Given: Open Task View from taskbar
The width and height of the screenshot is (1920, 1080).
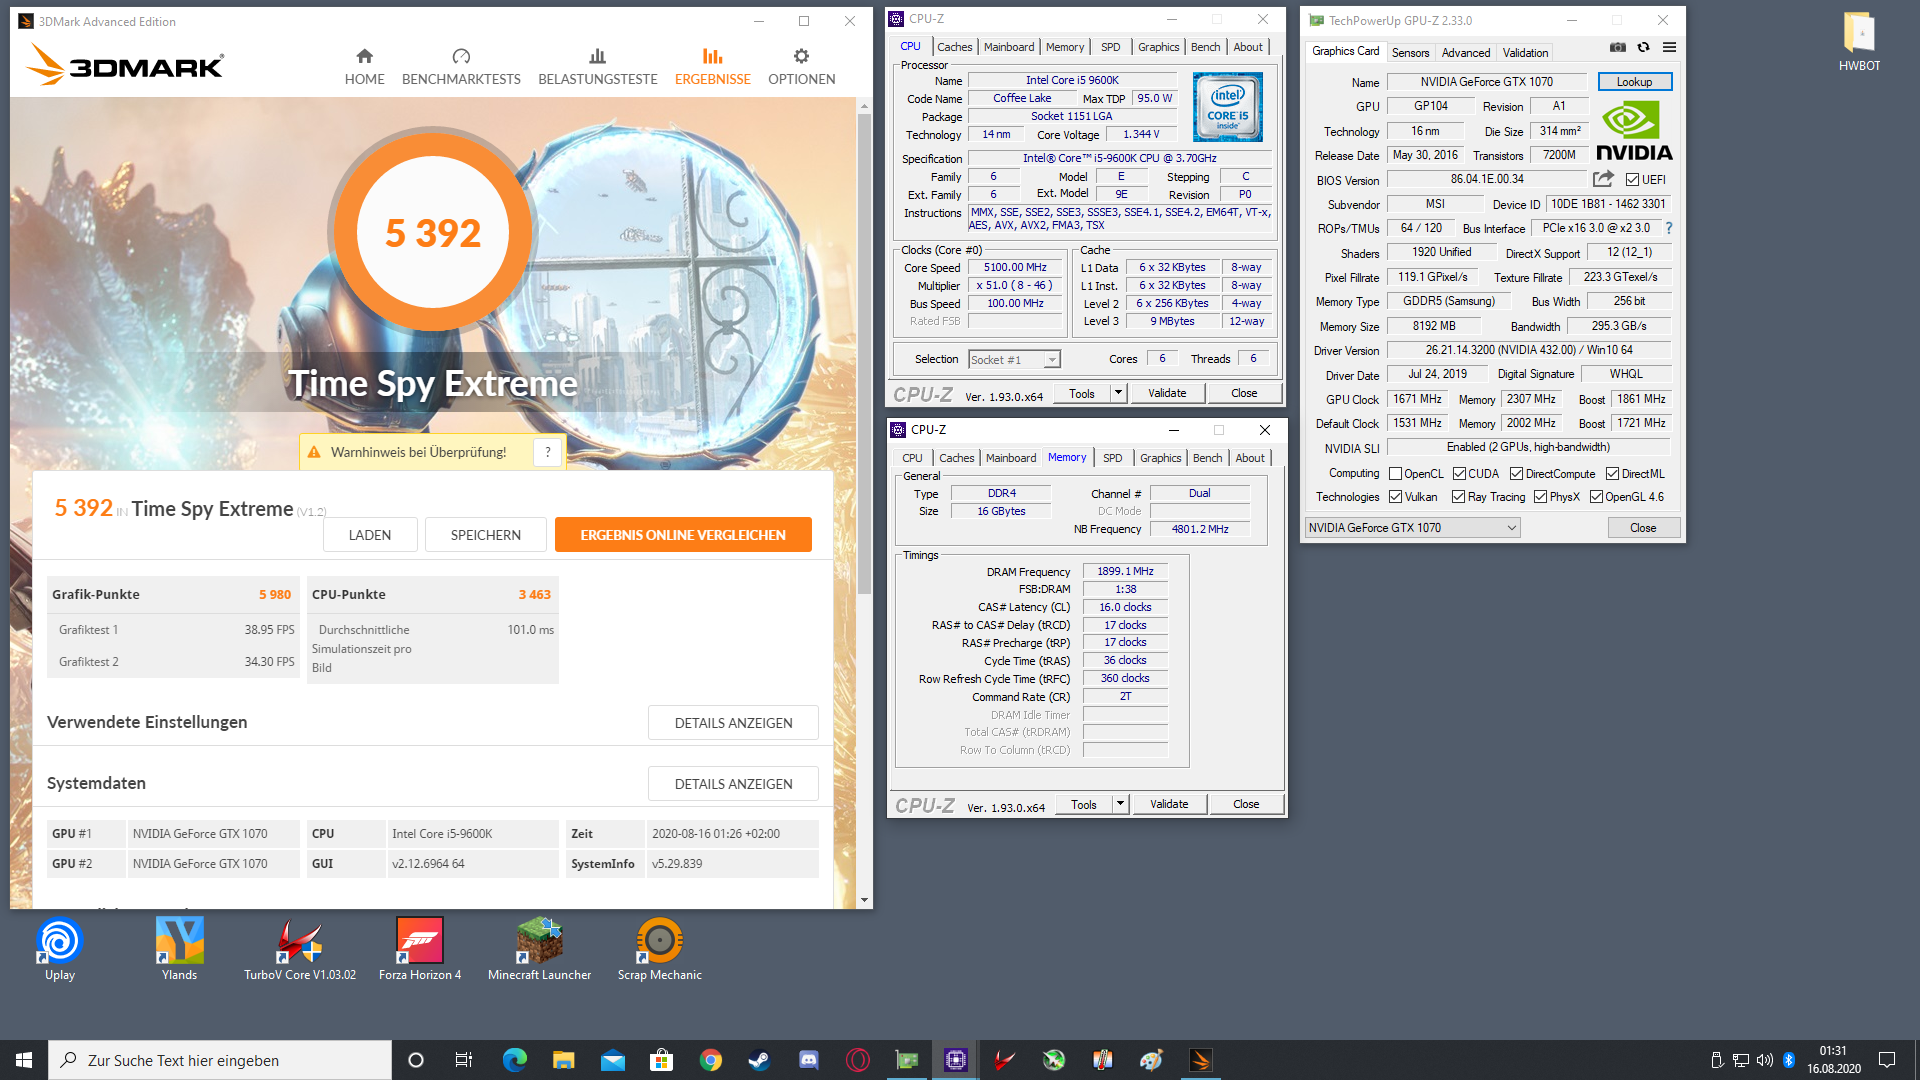Looking at the screenshot, I should point(464,1060).
